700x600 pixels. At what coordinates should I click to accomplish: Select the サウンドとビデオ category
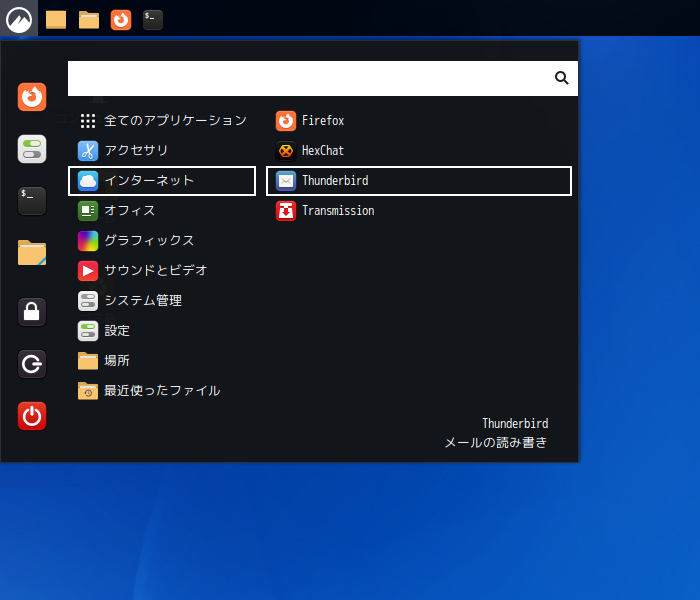[x=162, y=271]
